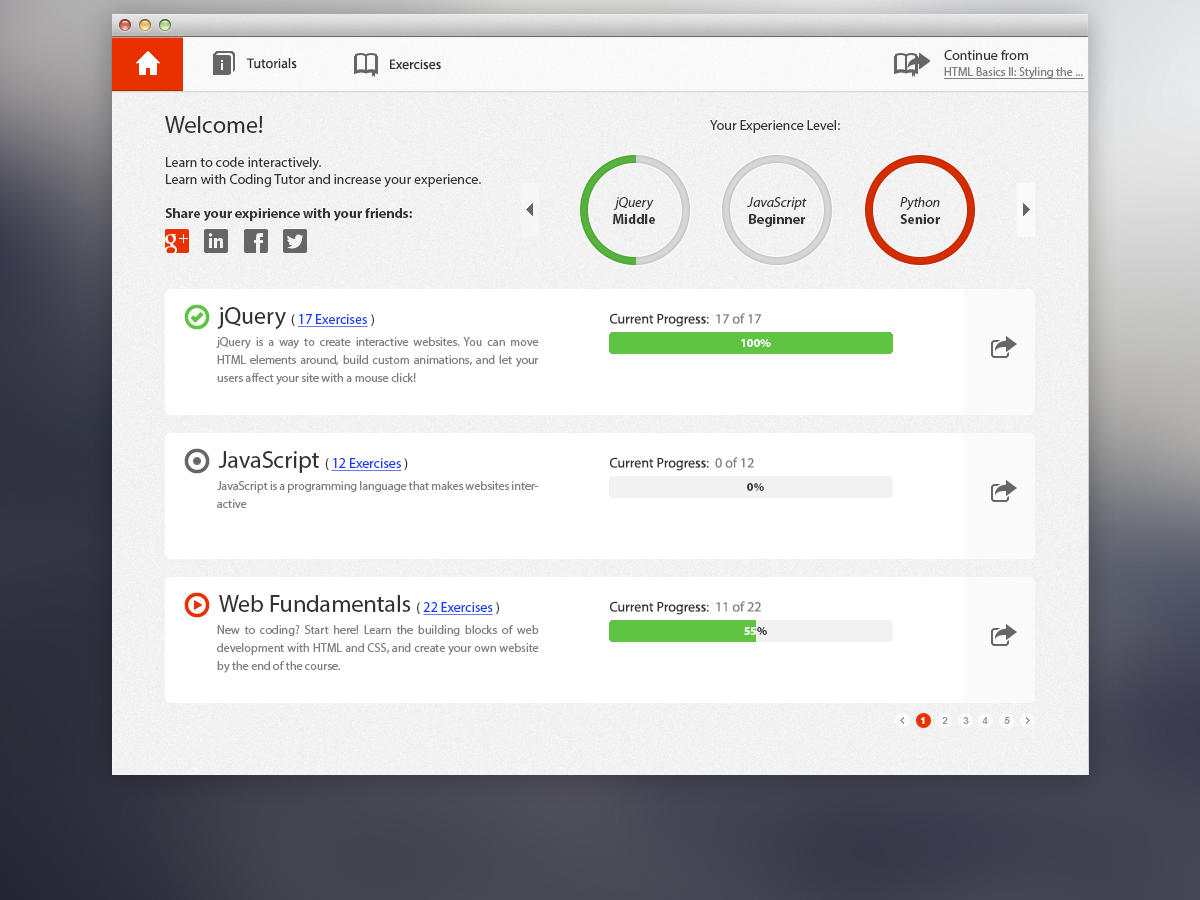Share experience via LinkedIn icon
1200x900 pixels.
(x=216, y=241)
